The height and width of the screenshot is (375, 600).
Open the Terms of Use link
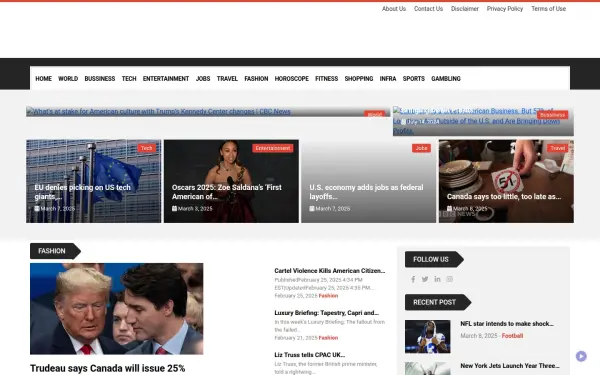548,8
